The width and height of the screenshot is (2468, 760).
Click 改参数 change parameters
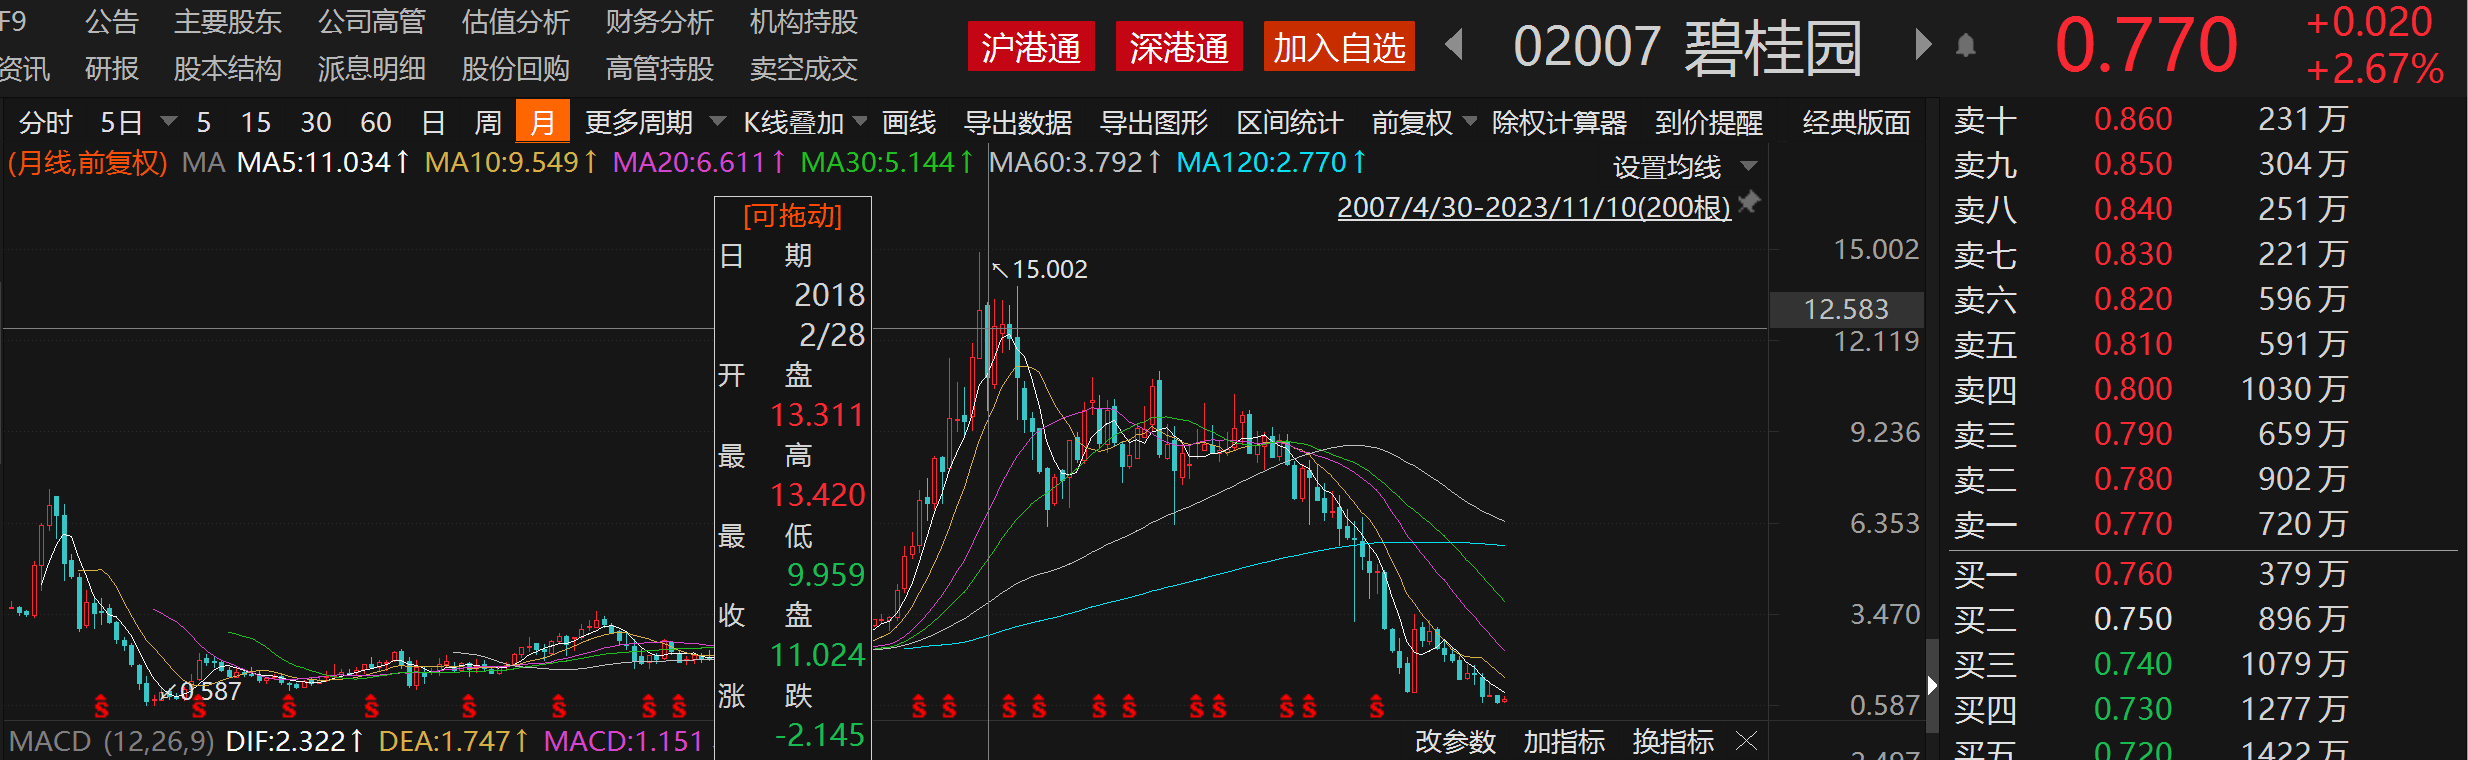[x=1455, y=741]
